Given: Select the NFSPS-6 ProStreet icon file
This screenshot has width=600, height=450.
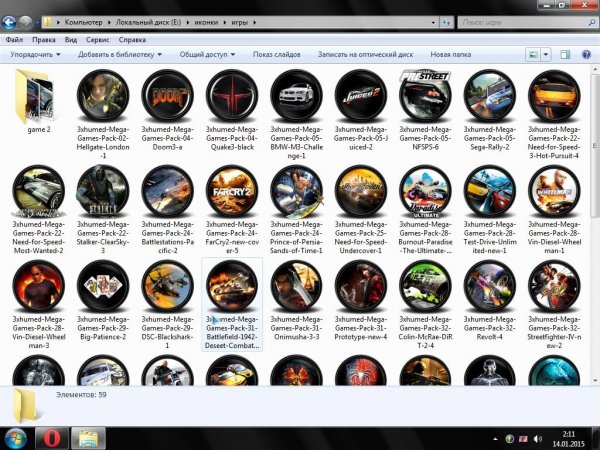Looking at the screenshot, I should tap(425, 110).
